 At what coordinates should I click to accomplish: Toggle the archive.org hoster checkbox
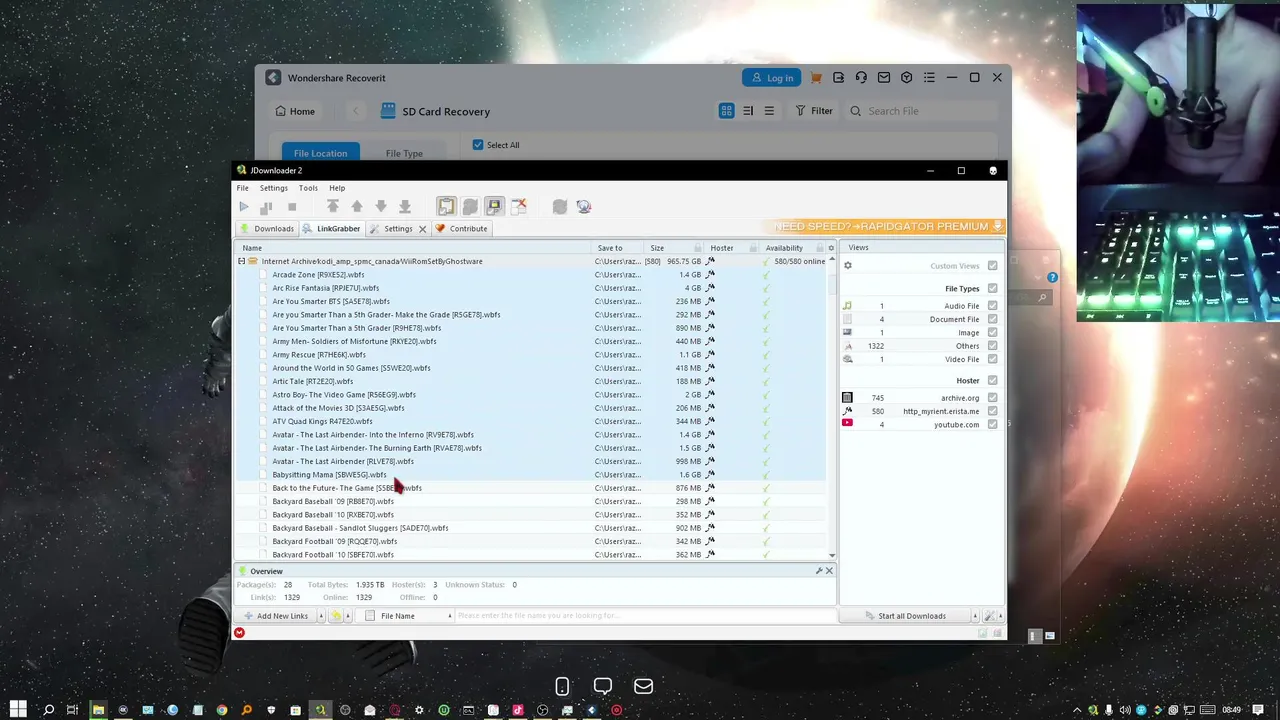click(x=992, y=398)
